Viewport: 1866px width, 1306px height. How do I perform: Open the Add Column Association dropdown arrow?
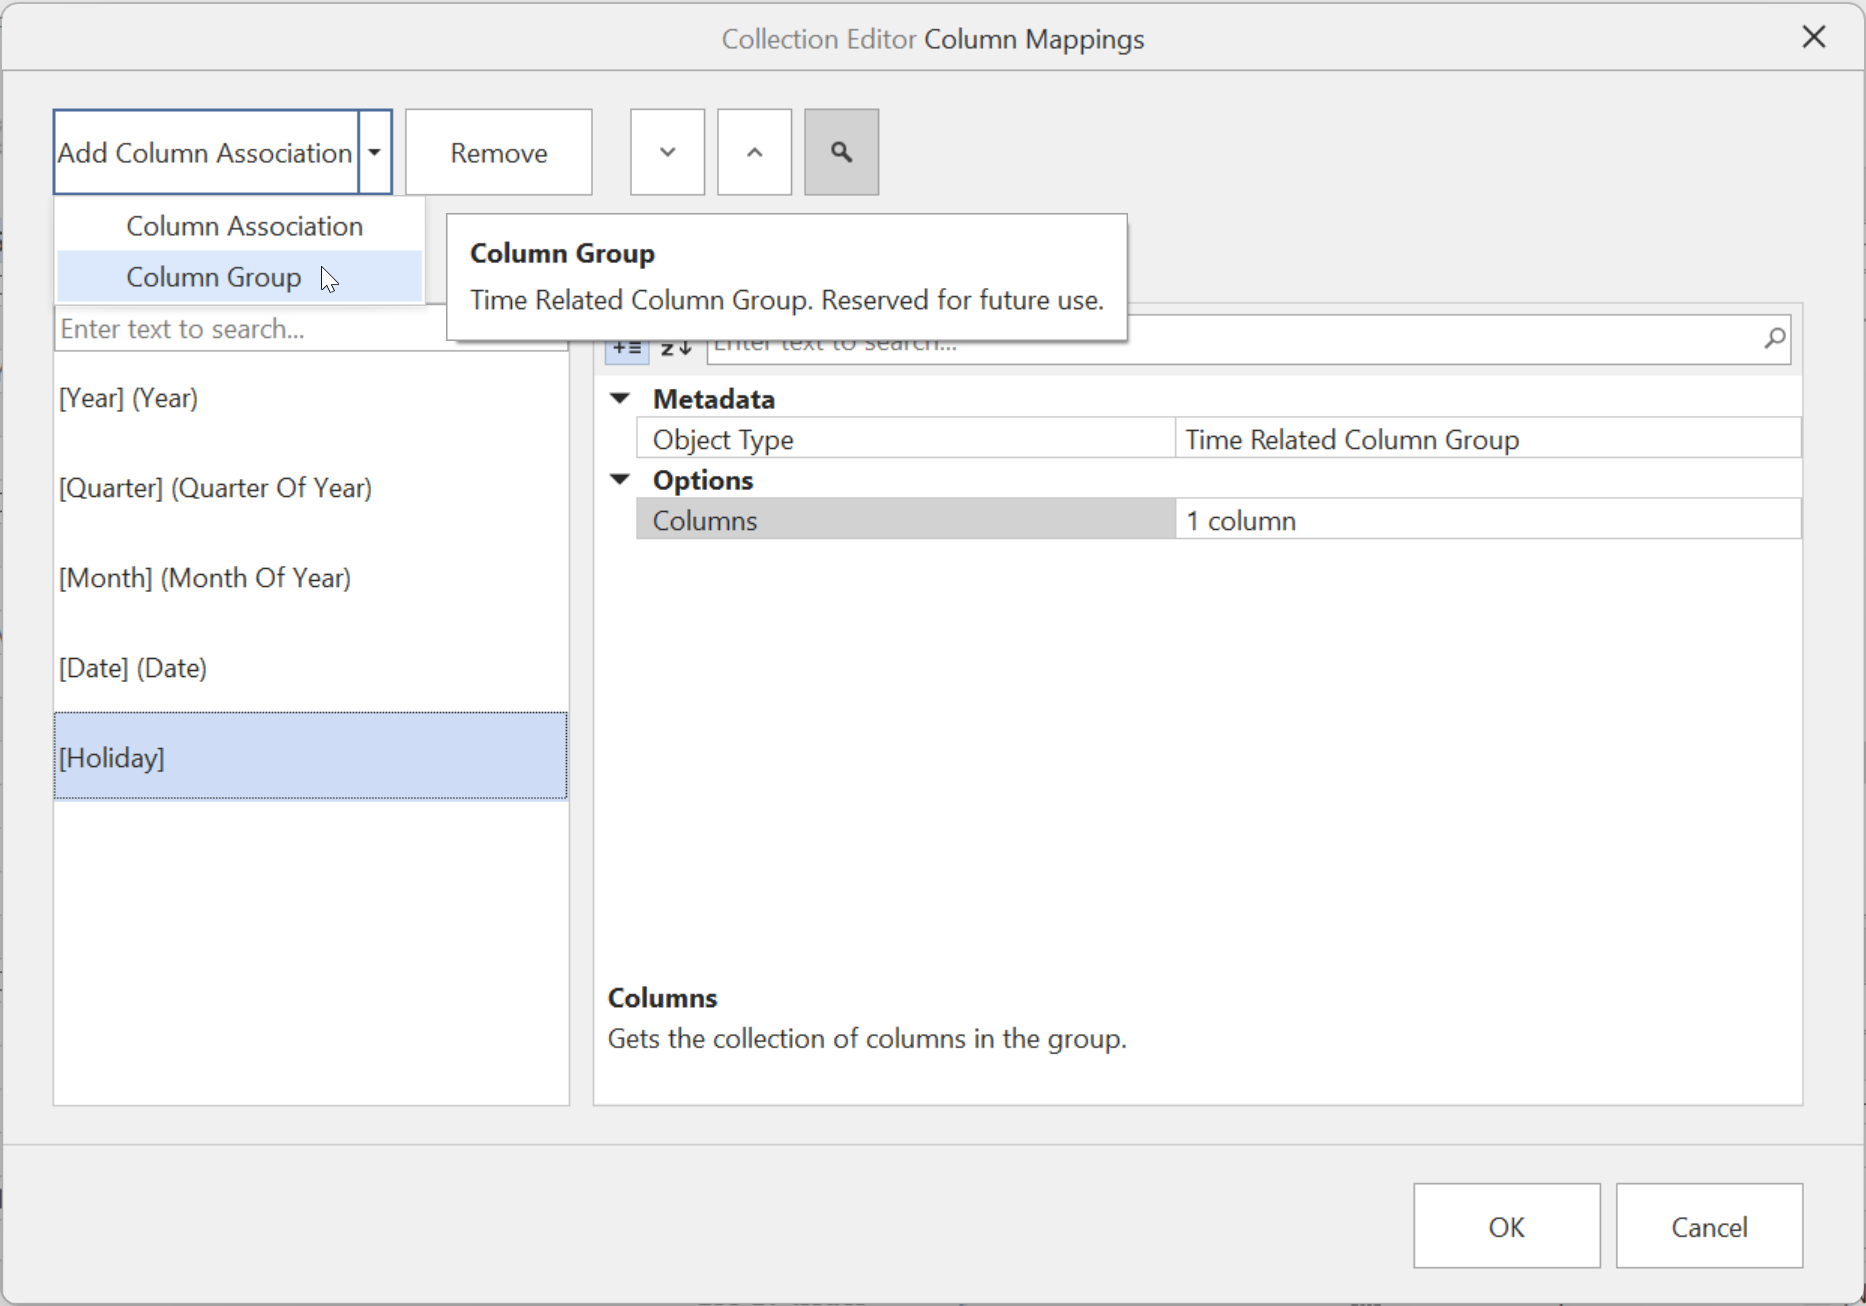(374, 151)
